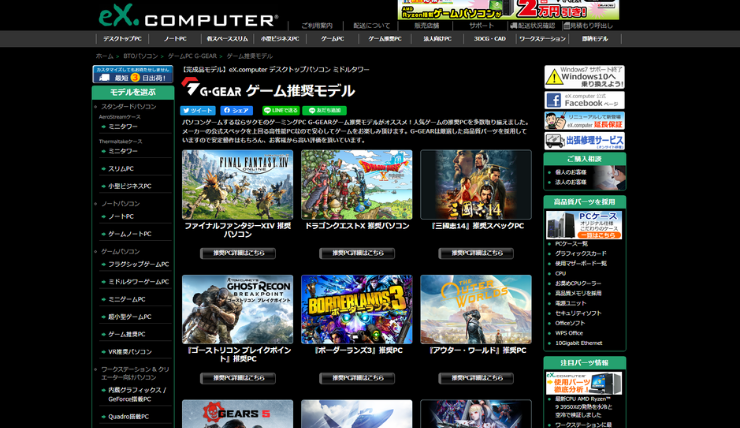Expand the ゲームパソコン sidebar category
The image size is (740, 428).
click(120, 251)
